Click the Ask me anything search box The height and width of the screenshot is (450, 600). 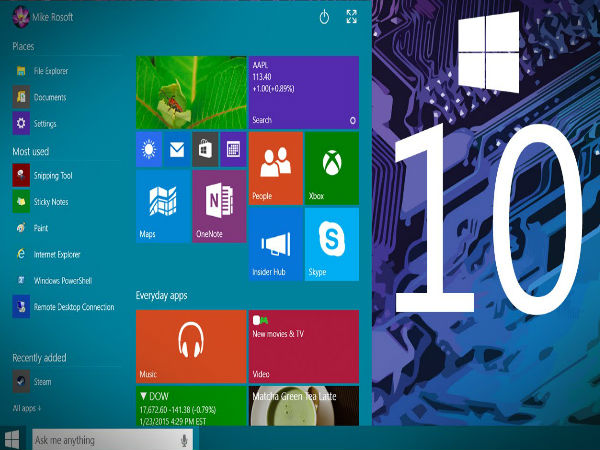100,440
